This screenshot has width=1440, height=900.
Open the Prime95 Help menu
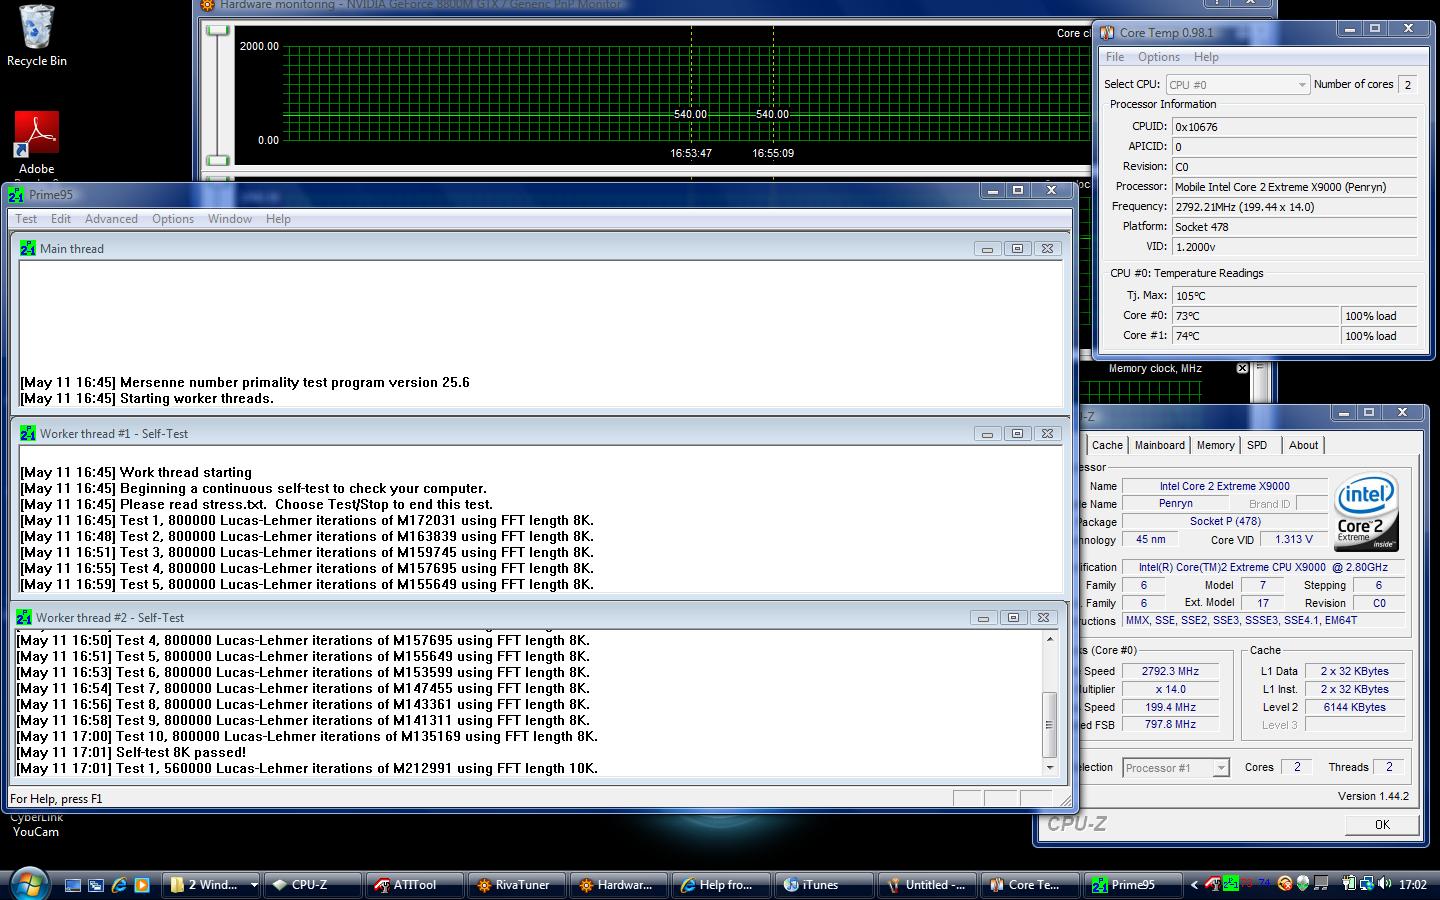278,219
